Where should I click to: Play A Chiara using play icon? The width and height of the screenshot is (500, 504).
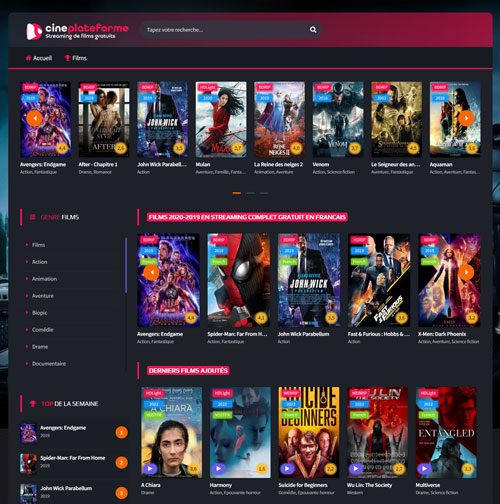(150, 468)
